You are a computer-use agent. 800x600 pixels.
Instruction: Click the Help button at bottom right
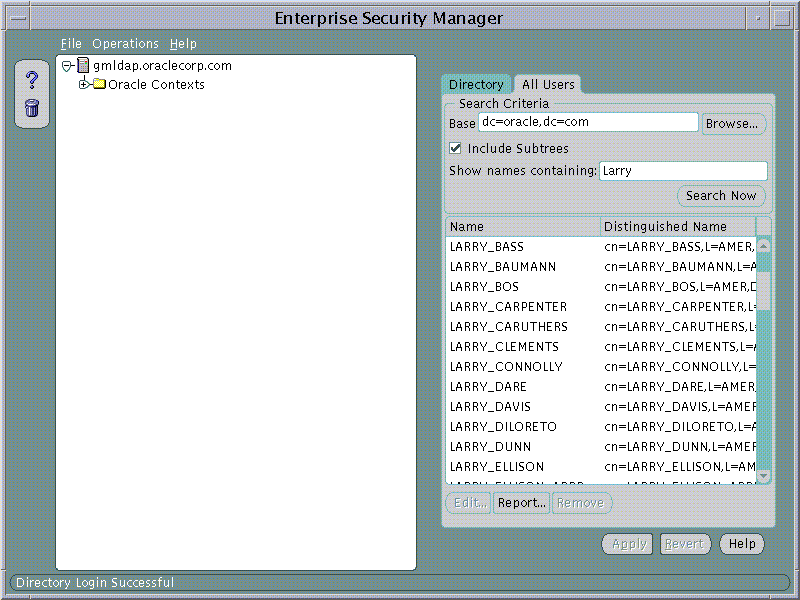[742, 544]
